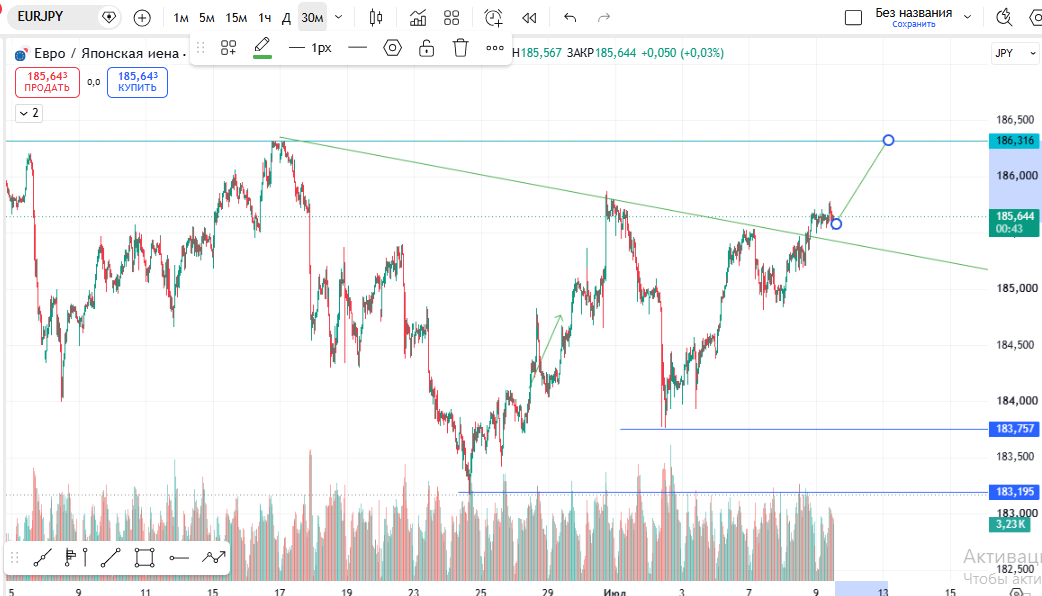This screenshot has height=596, width=1042.
Task: Open the indicators panel
Action: (x=418, y=18)
